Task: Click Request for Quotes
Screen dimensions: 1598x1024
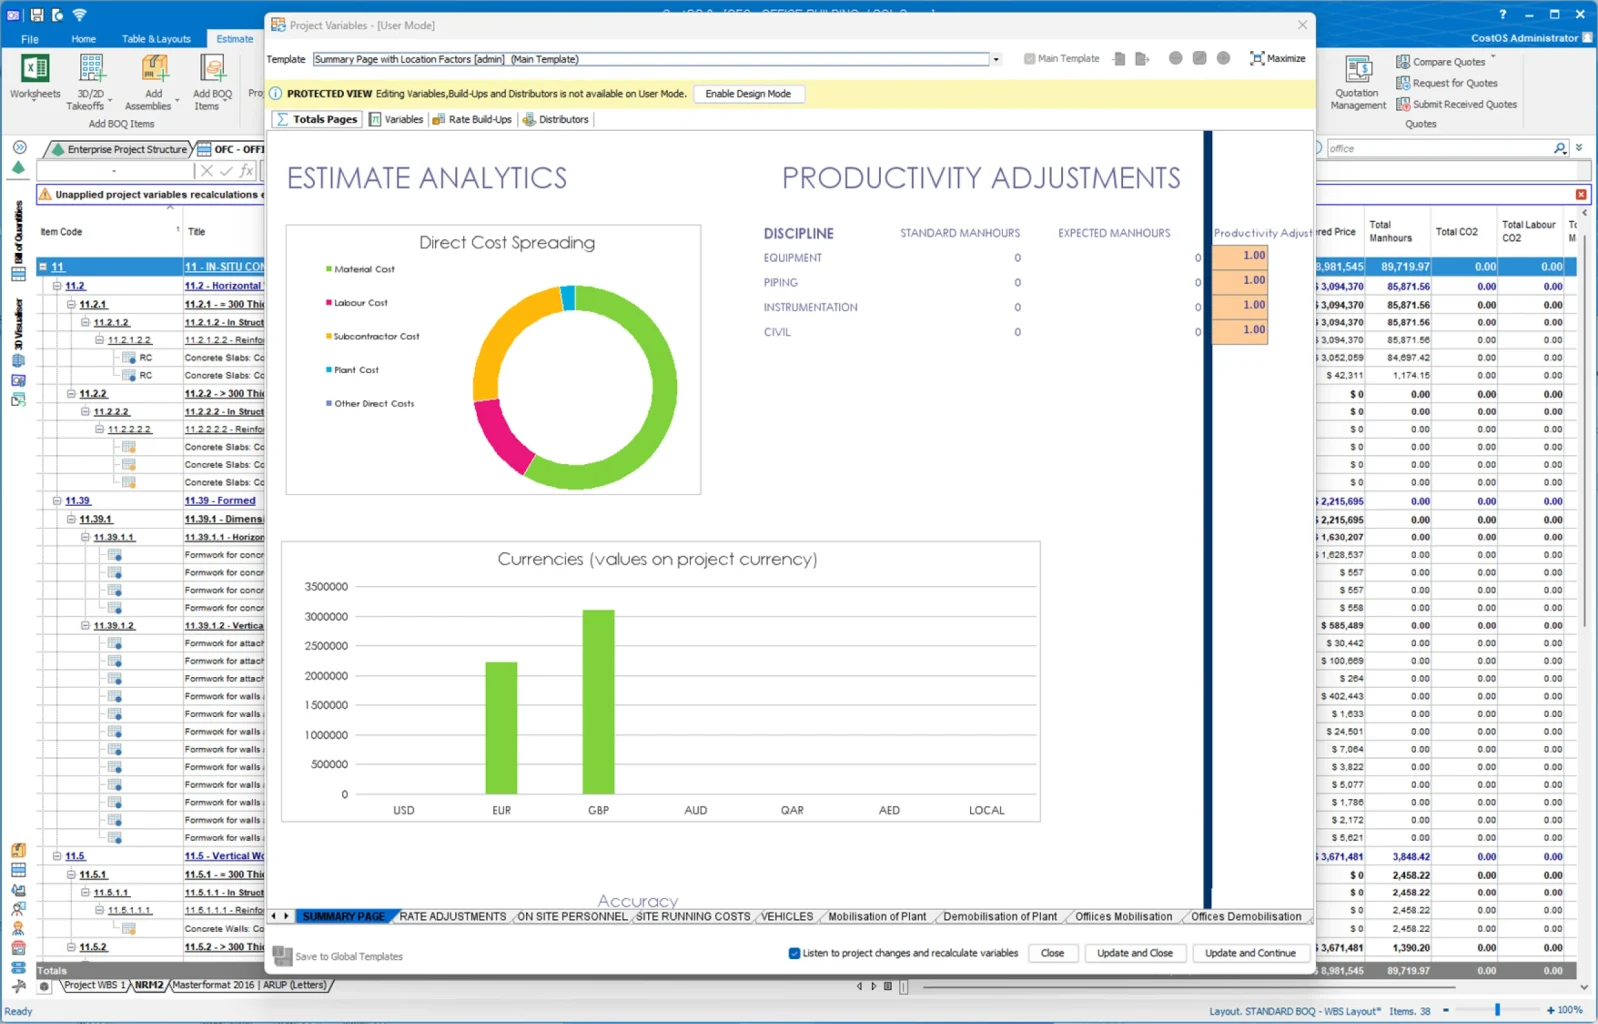Action: 1446,83
